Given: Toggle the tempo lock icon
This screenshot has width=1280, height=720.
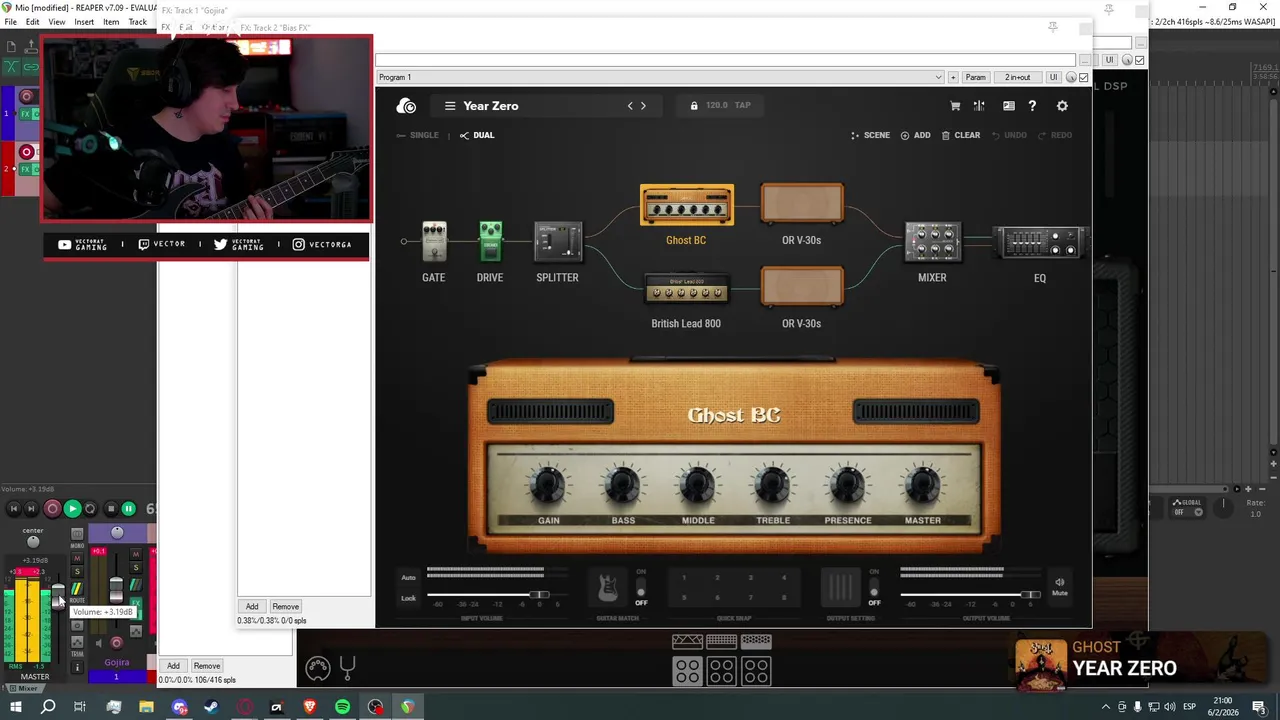Looking at the screenshot, I should click(x=694, y=106).
